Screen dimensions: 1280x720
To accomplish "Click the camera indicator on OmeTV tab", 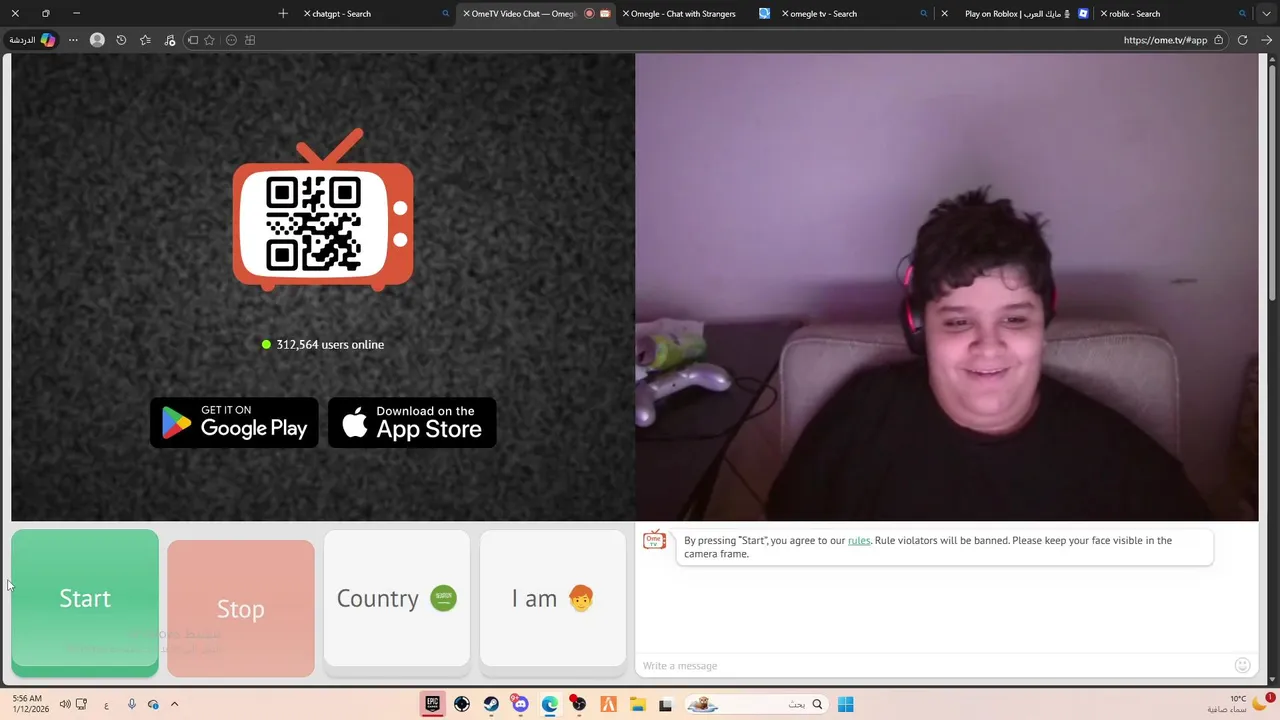I will click(x=605, y=14).
